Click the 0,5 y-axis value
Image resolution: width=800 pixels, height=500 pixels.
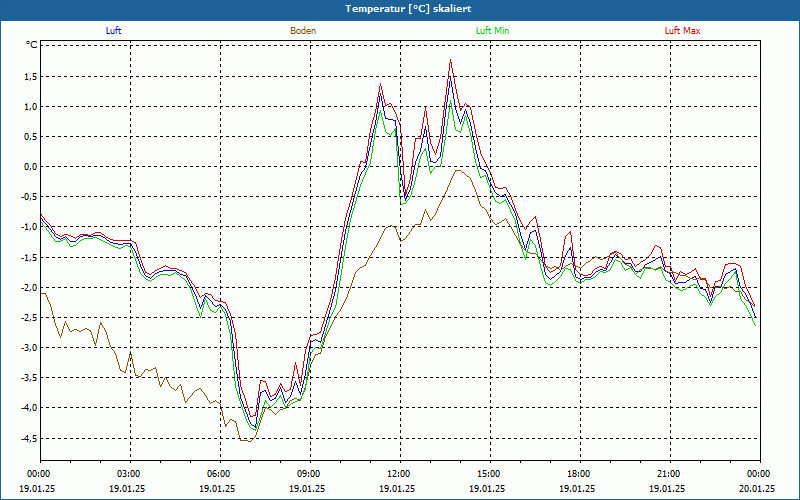(31, 137)
